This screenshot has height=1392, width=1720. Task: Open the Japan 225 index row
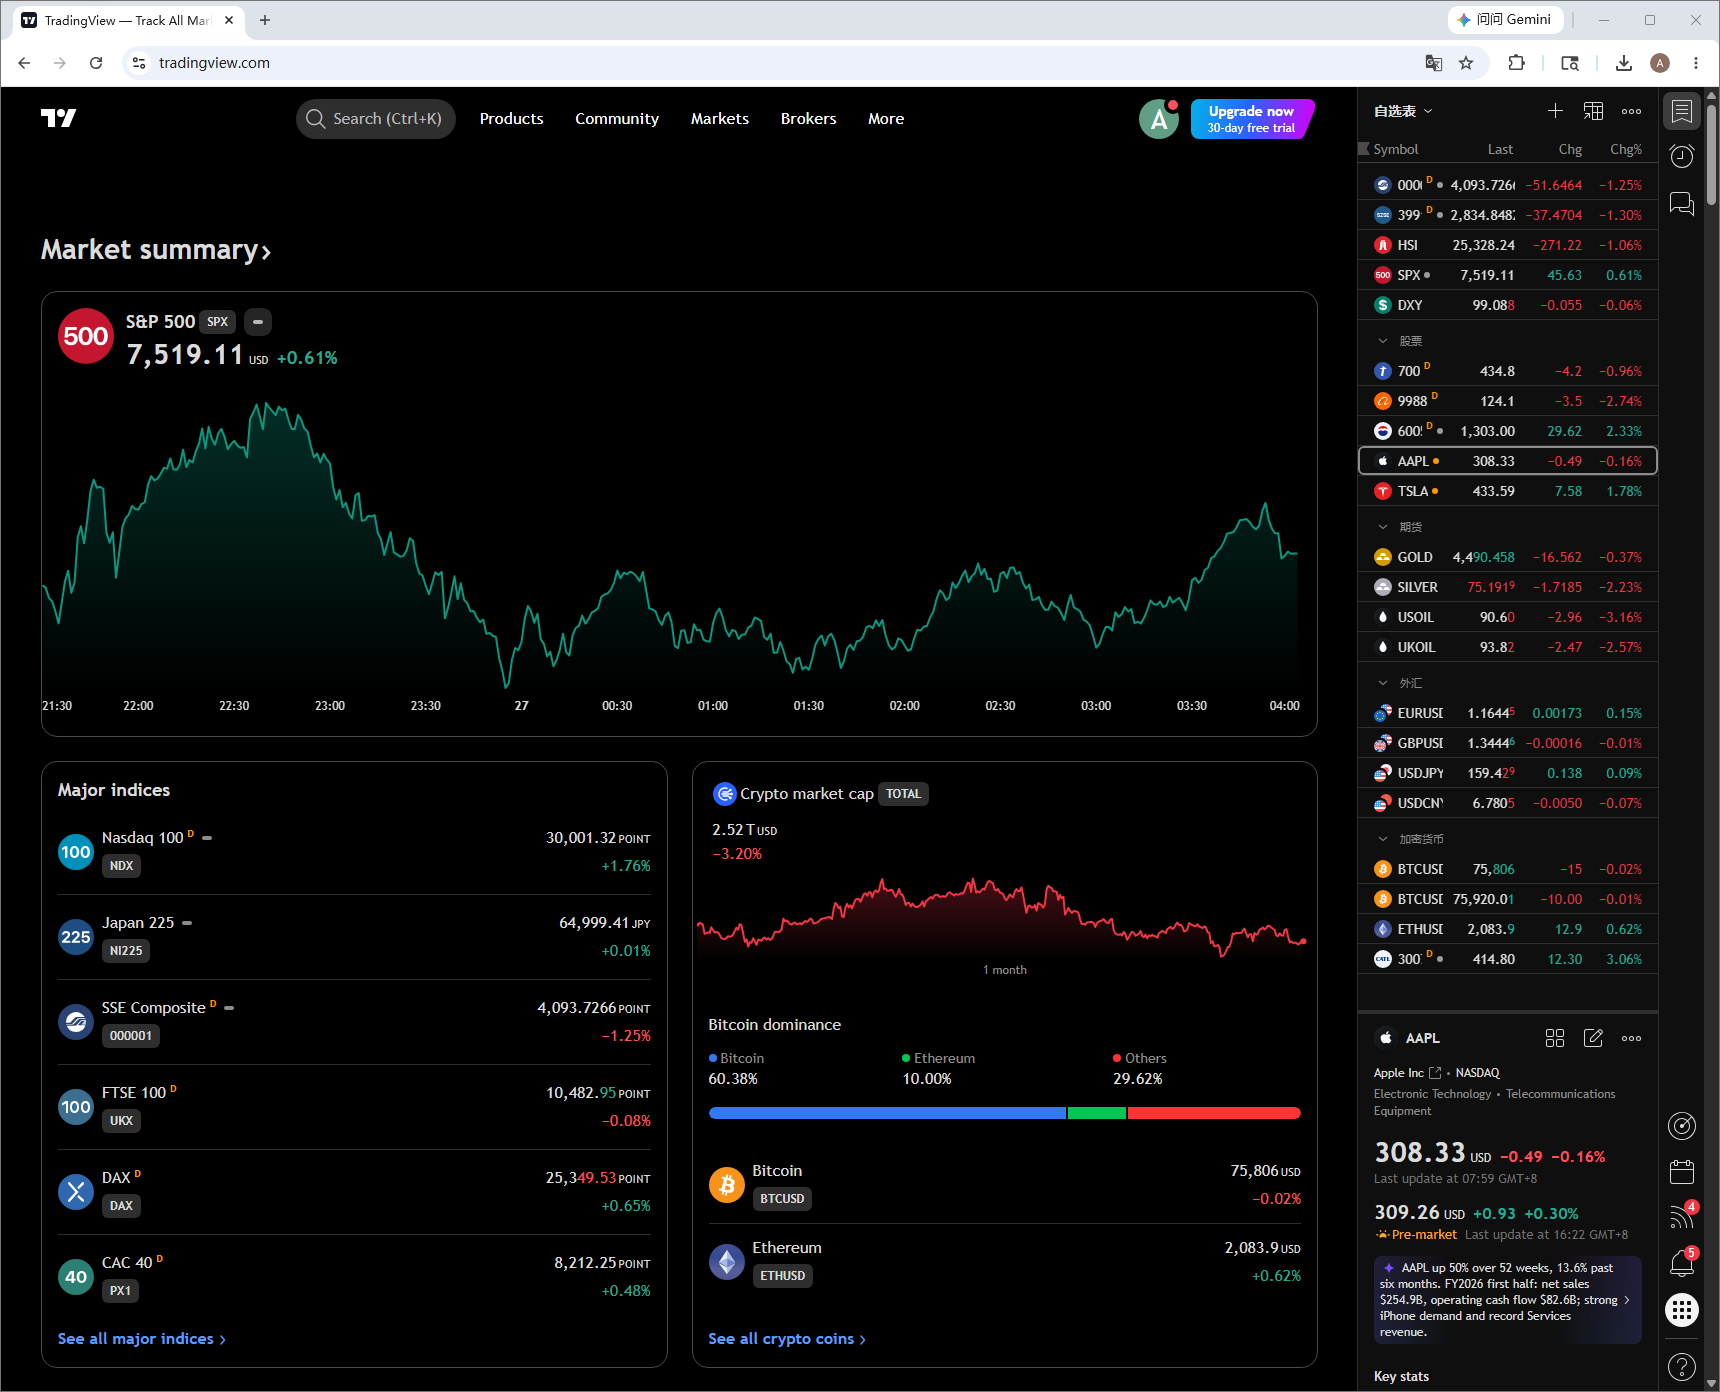pyautogui.click(x=354, y=937)
